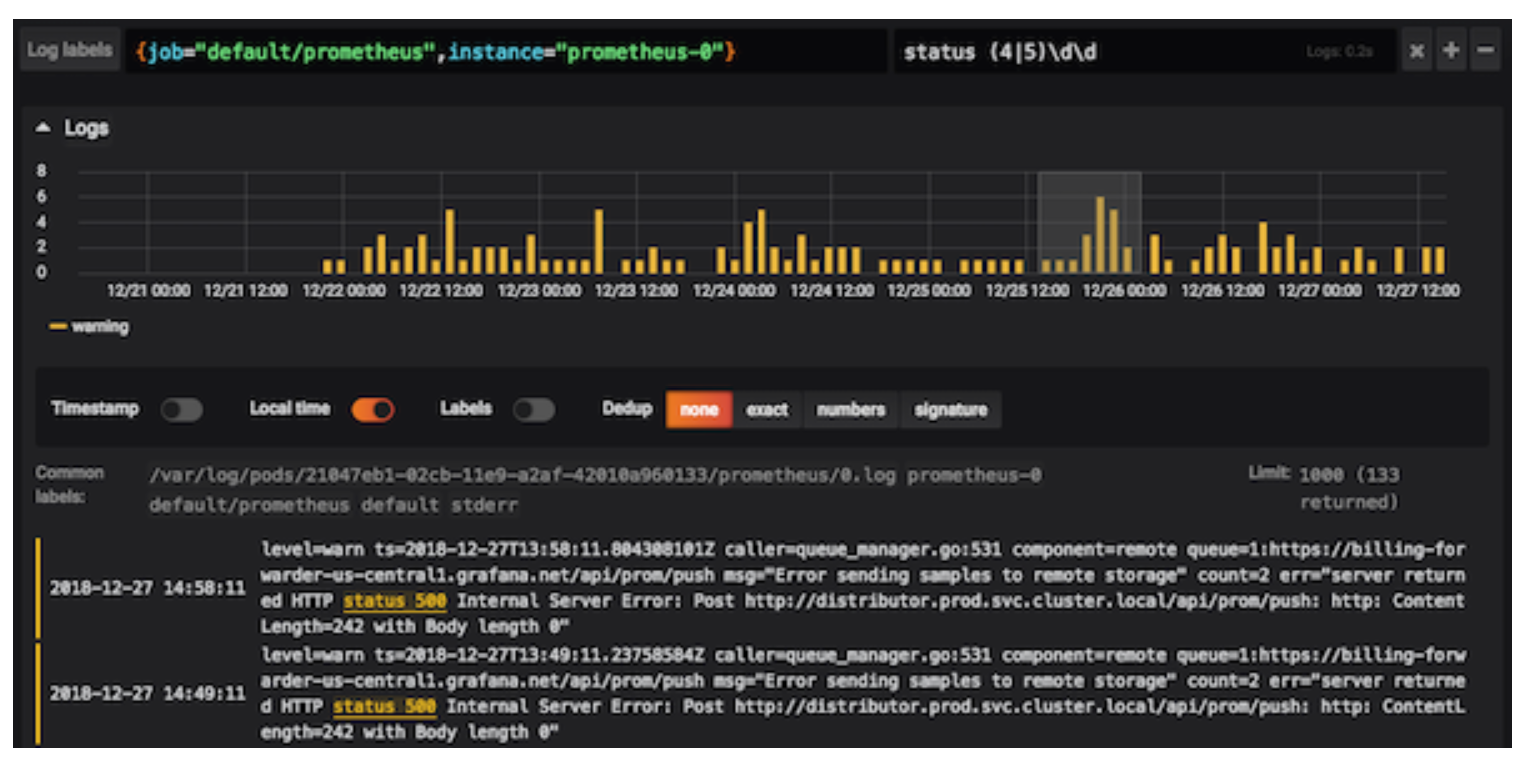
Task: Select Dedup exact option
Action: click(x=767, y=410)
